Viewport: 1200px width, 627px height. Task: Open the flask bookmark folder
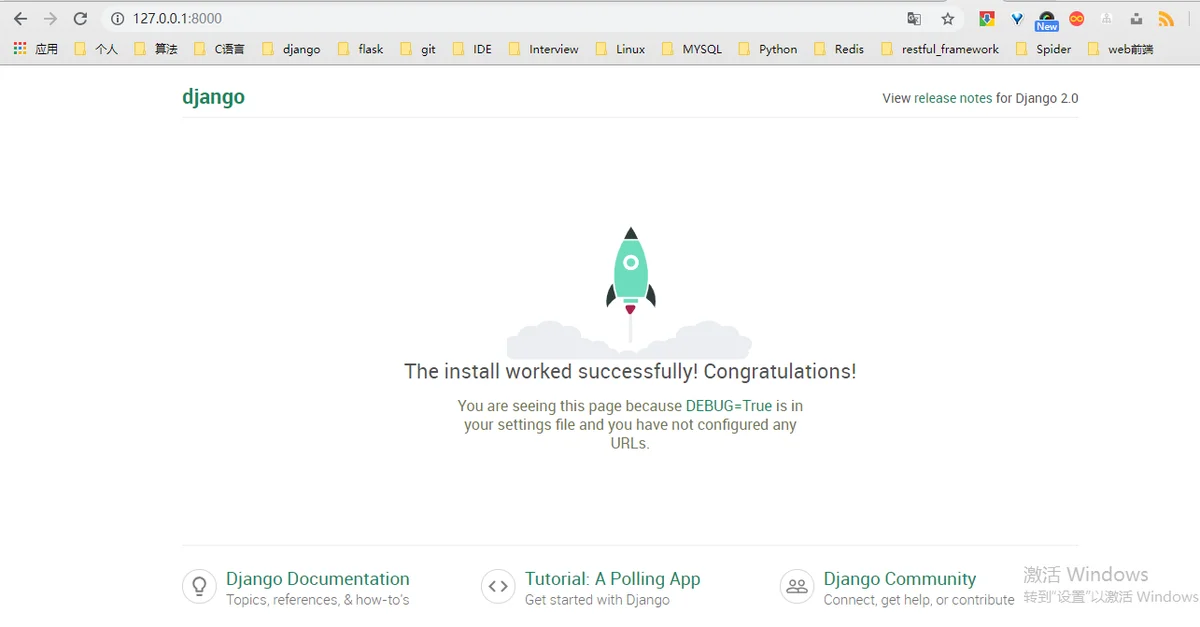361,49
